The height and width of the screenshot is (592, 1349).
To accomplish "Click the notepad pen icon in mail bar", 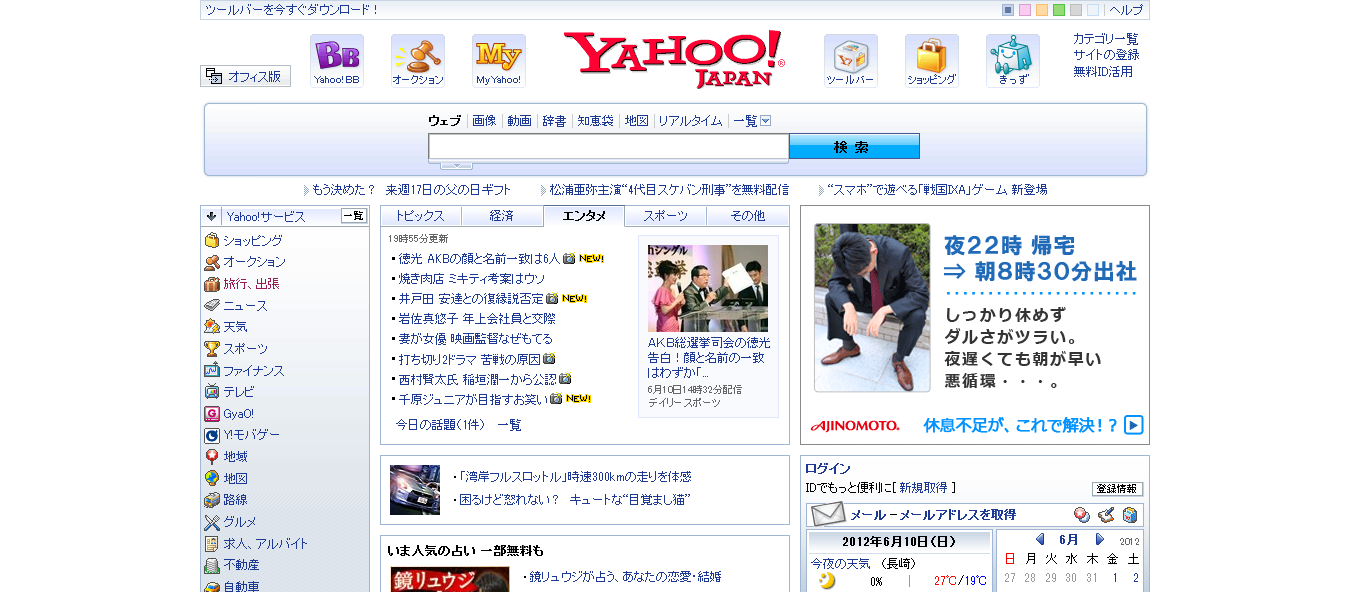I will point(1106,515).
